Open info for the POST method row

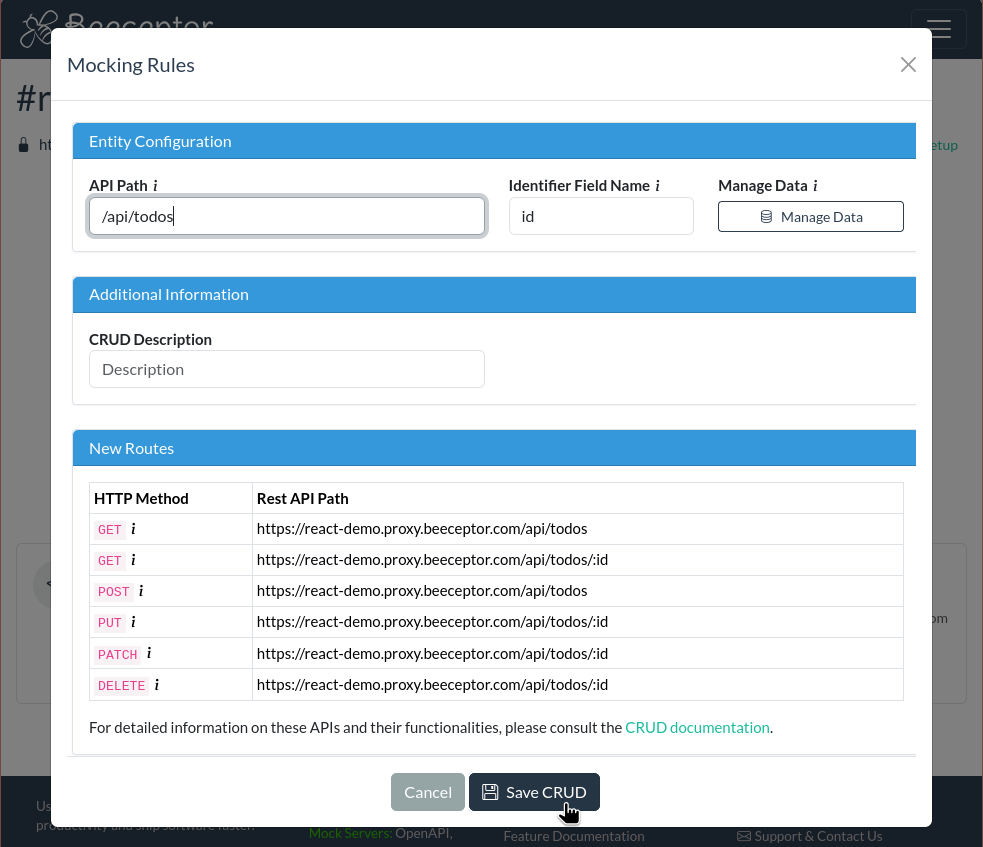[141, 591]
